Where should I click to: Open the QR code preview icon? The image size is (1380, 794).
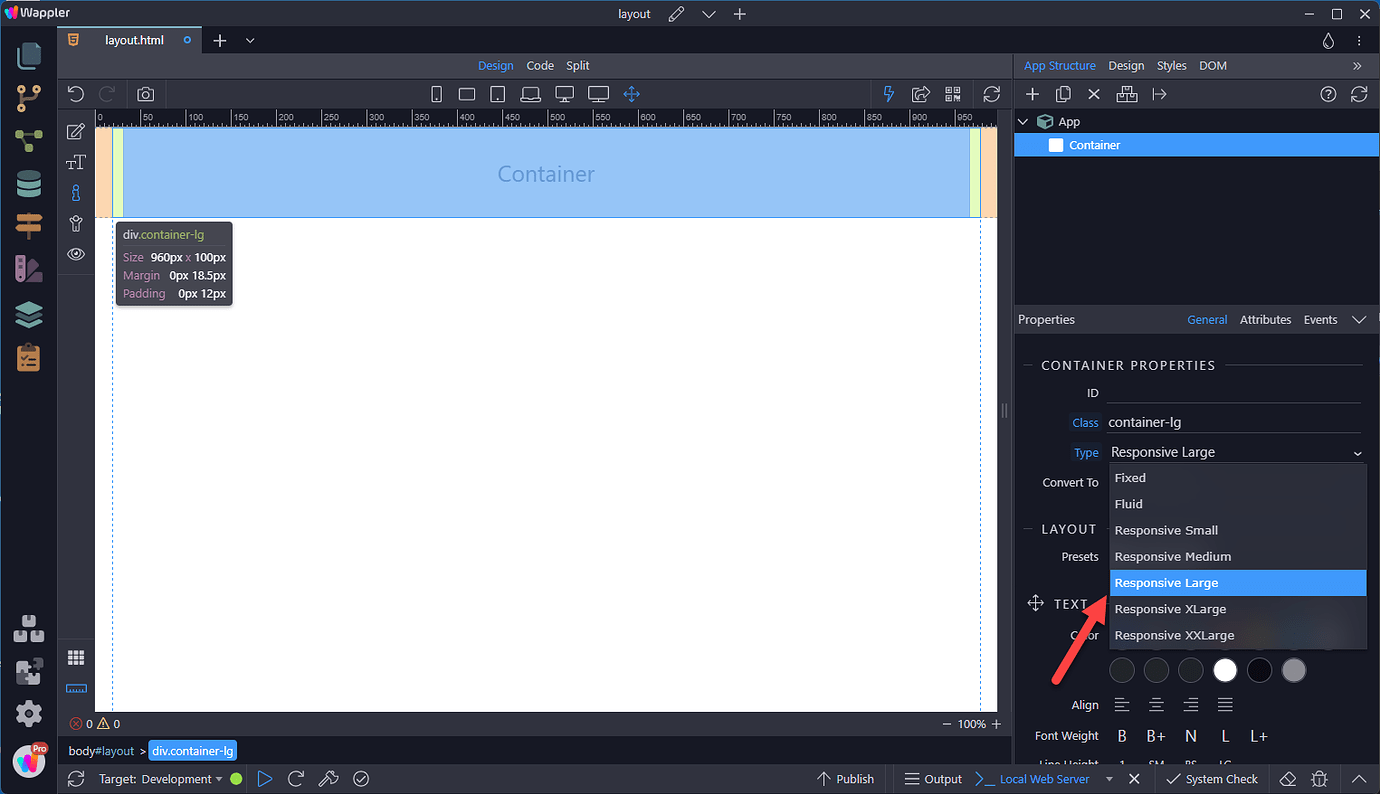click(x=952, y=93)
